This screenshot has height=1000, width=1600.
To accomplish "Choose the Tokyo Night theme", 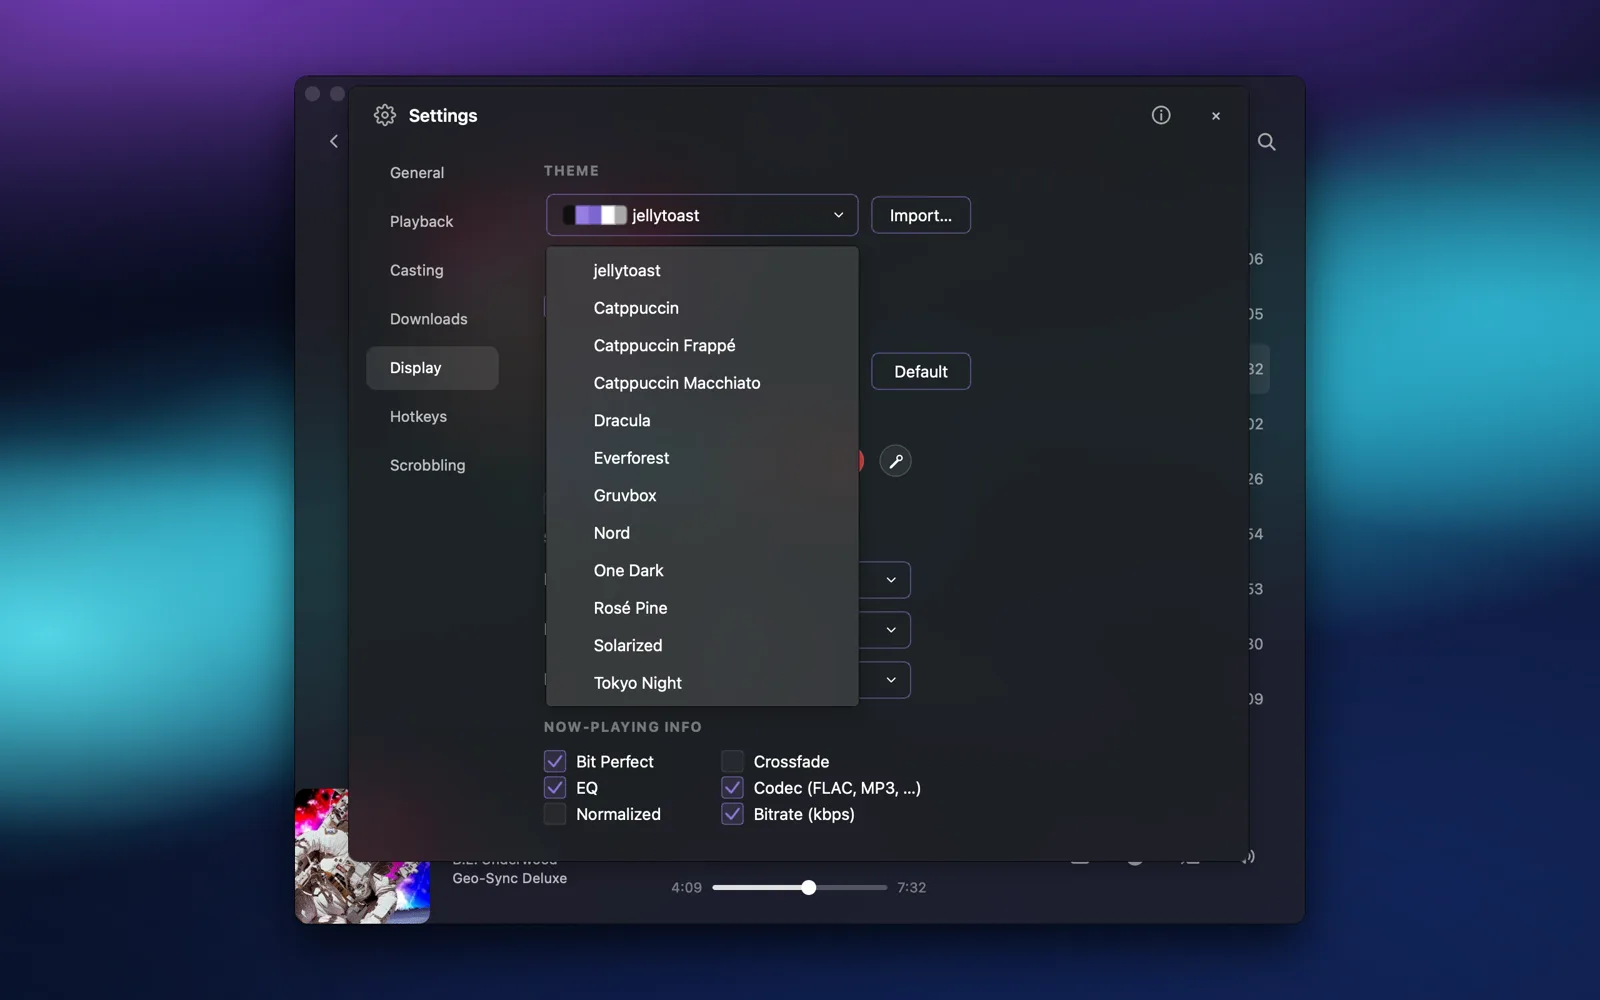I will coord(702,683).
